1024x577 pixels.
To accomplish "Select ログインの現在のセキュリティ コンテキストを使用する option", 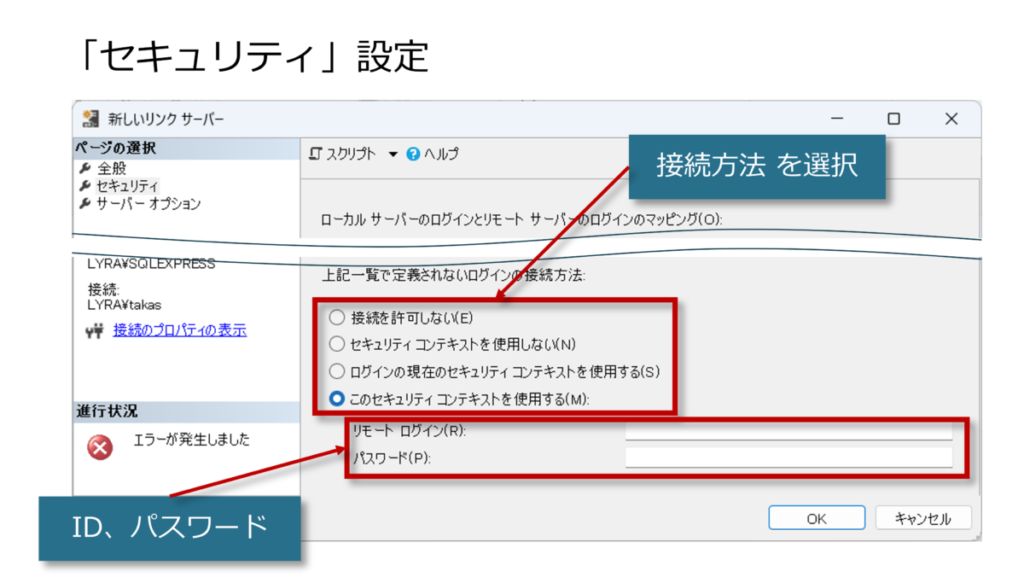I will [336, 371].
